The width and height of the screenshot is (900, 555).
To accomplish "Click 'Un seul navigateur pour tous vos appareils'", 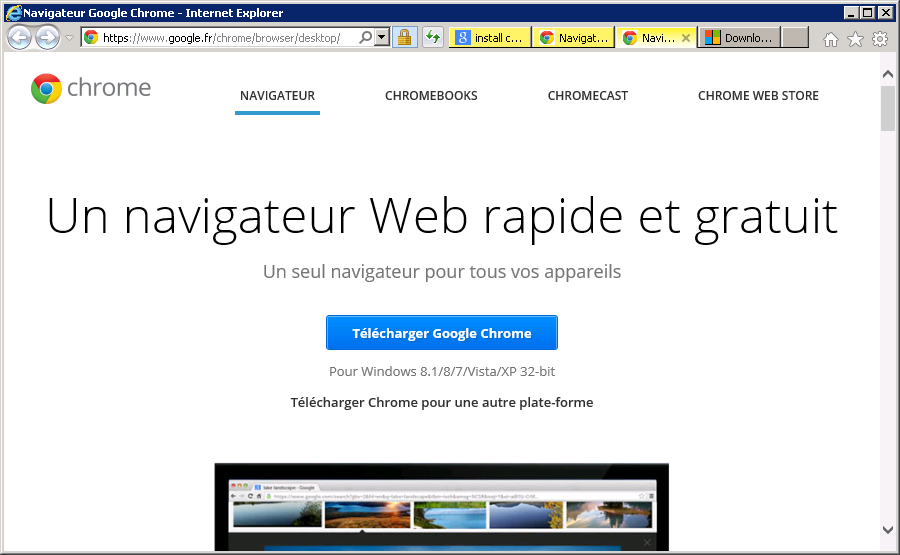I will pos(442,271).
